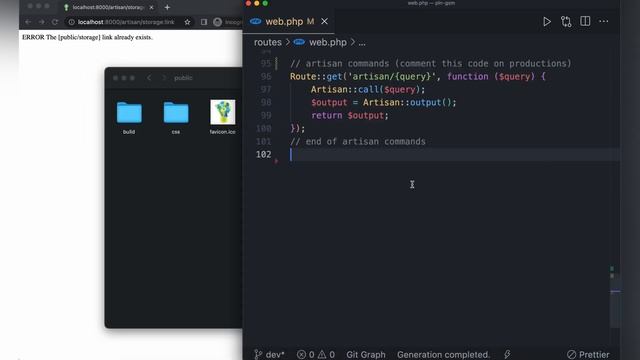Open changes via source control compare icon
This screenshot has height=360, width=640.
[x=566, y=22]
